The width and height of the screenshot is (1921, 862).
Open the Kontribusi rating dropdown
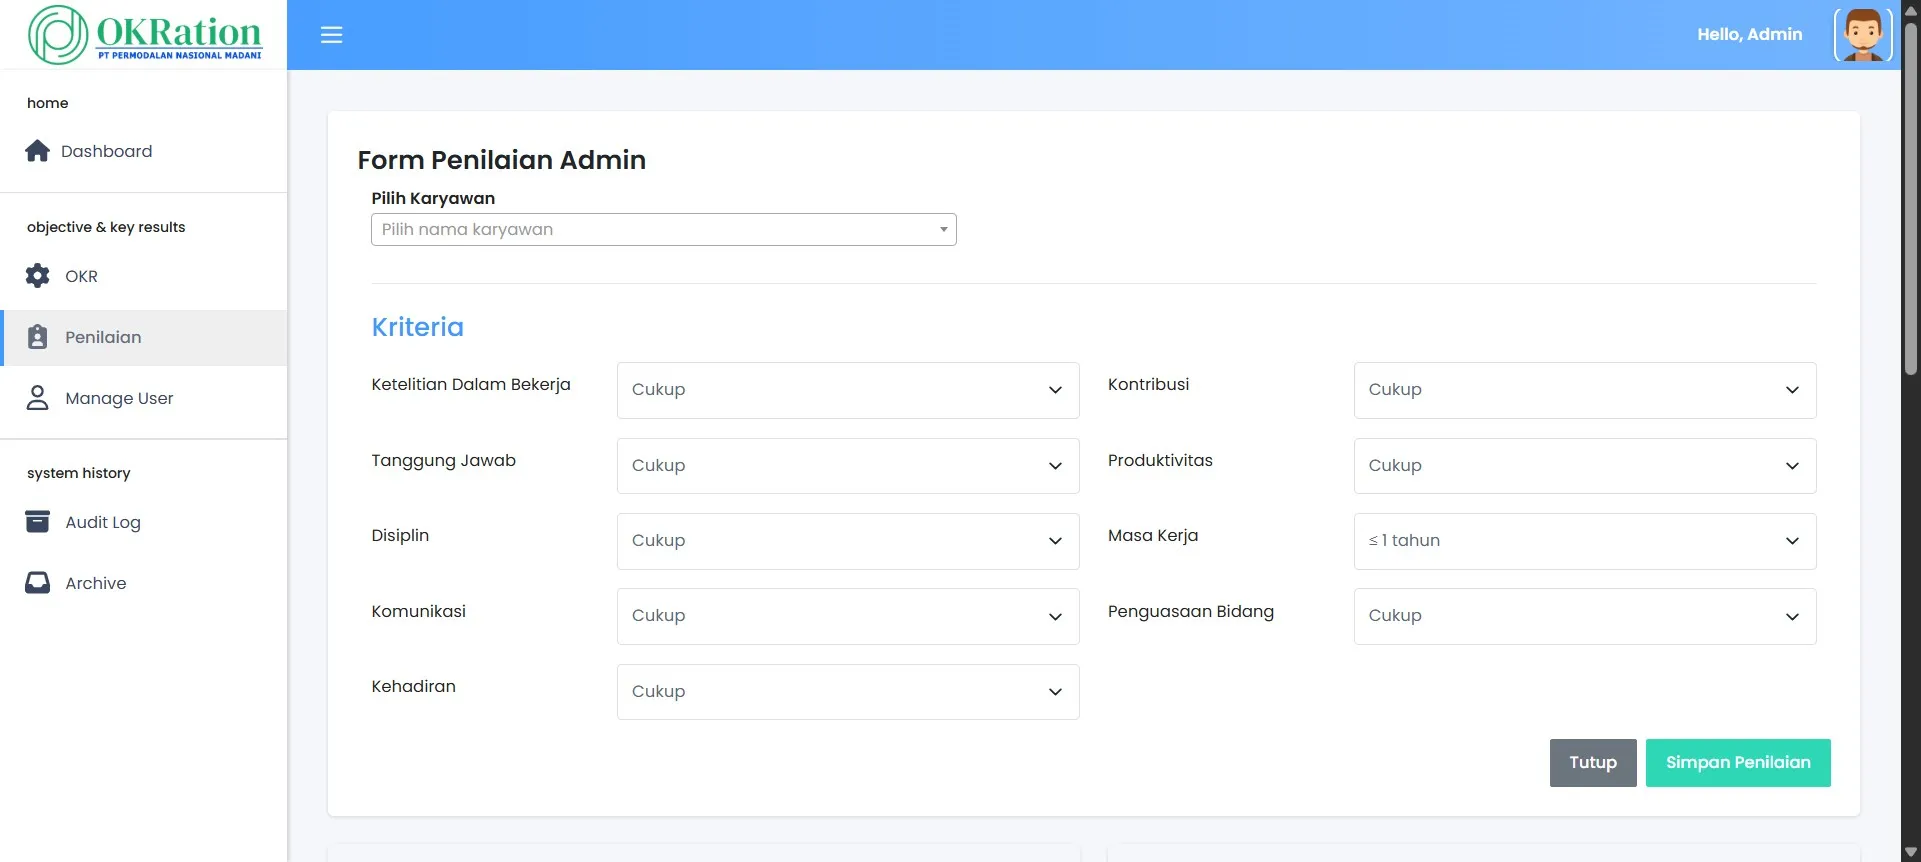(1585, 390)
